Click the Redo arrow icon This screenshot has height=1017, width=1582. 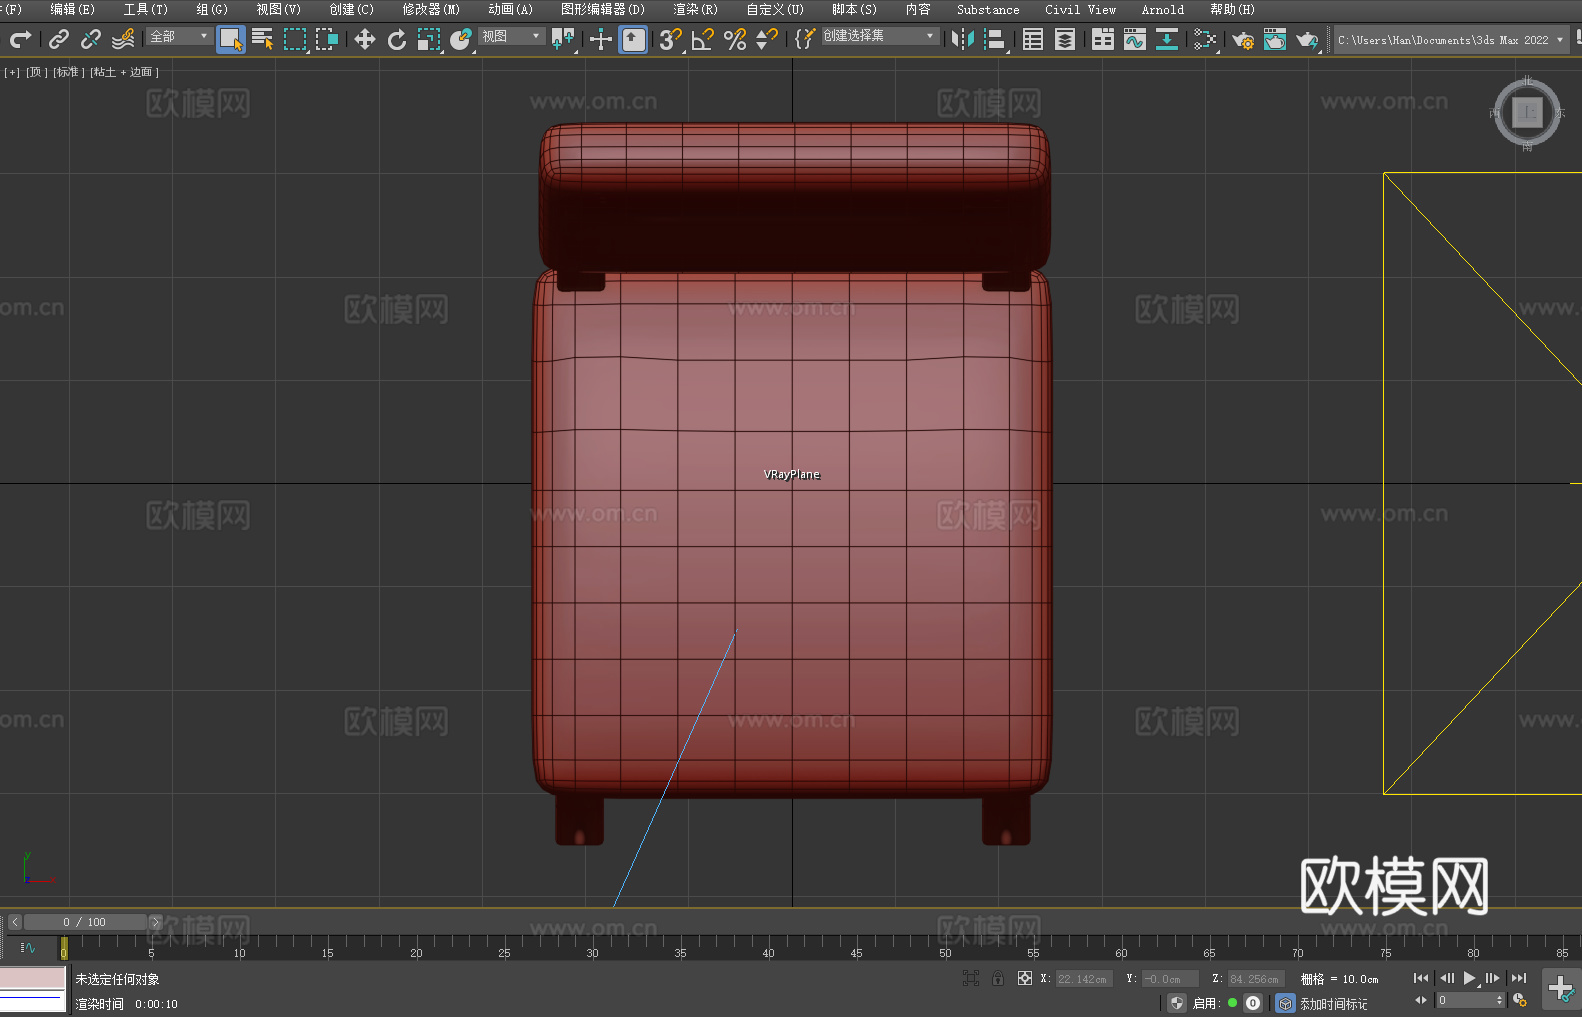(x=20, y=39)
